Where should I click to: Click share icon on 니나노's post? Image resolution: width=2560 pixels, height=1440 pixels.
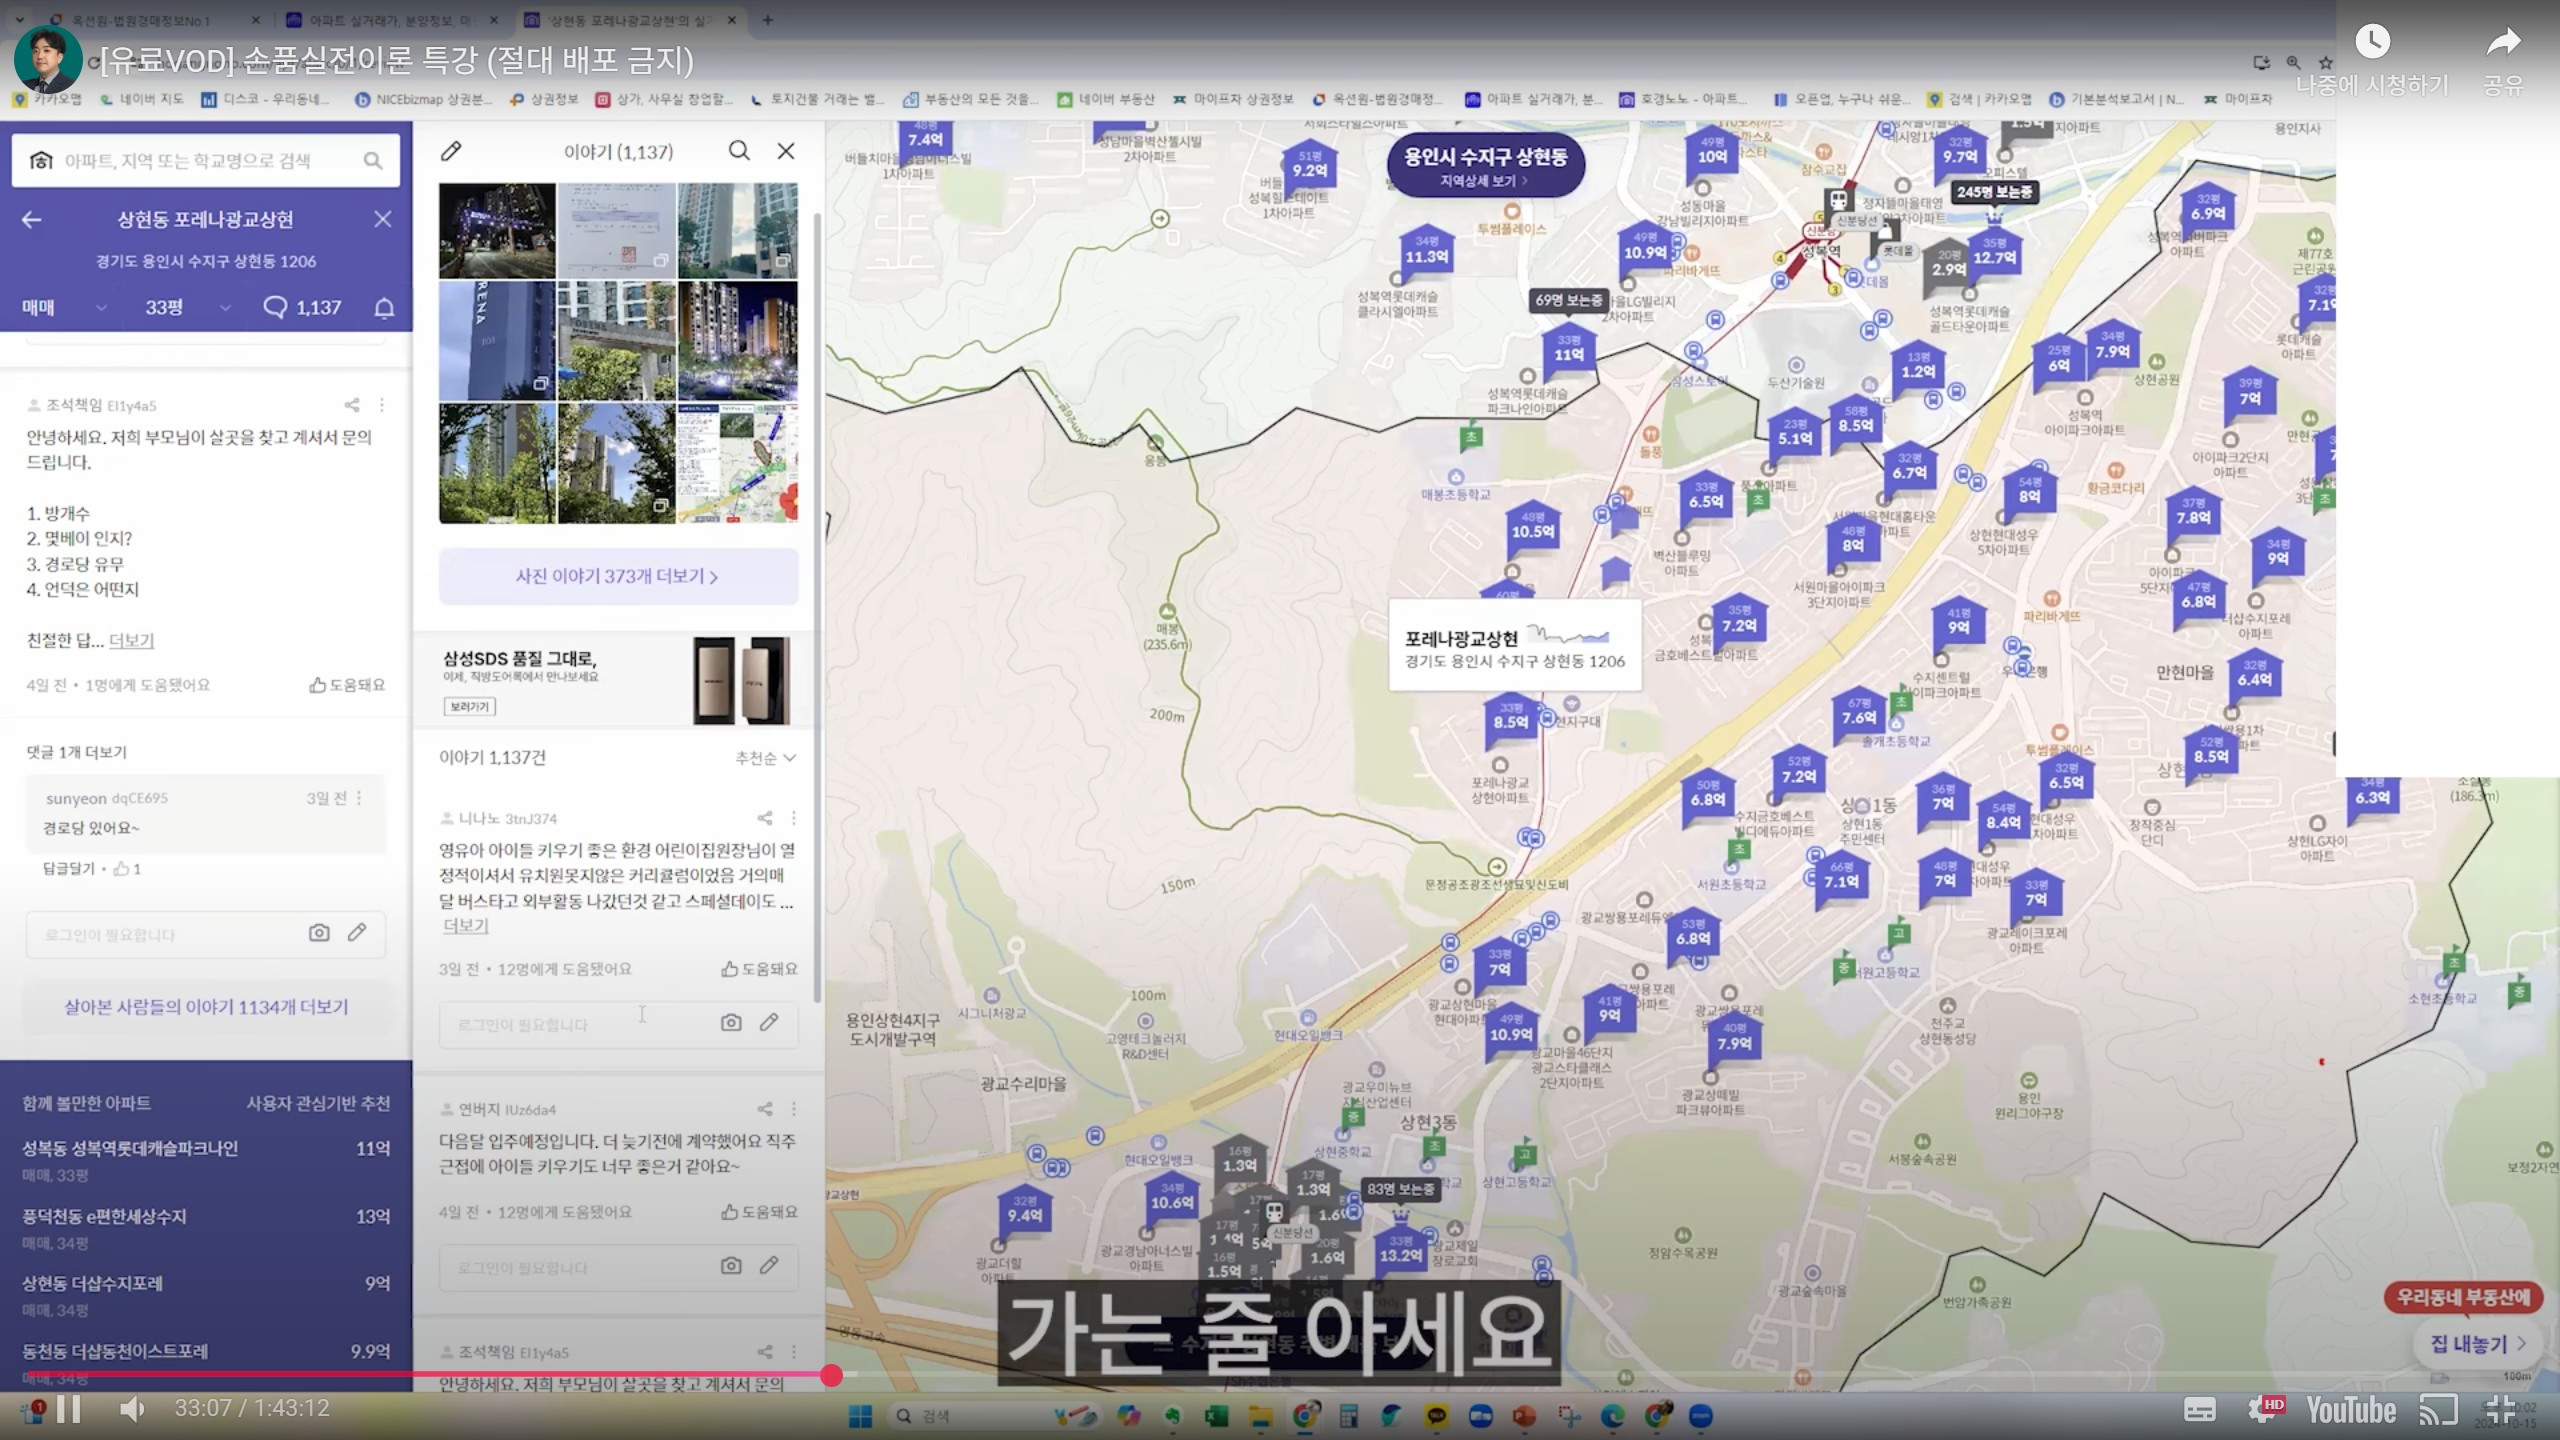coord(765,818)
